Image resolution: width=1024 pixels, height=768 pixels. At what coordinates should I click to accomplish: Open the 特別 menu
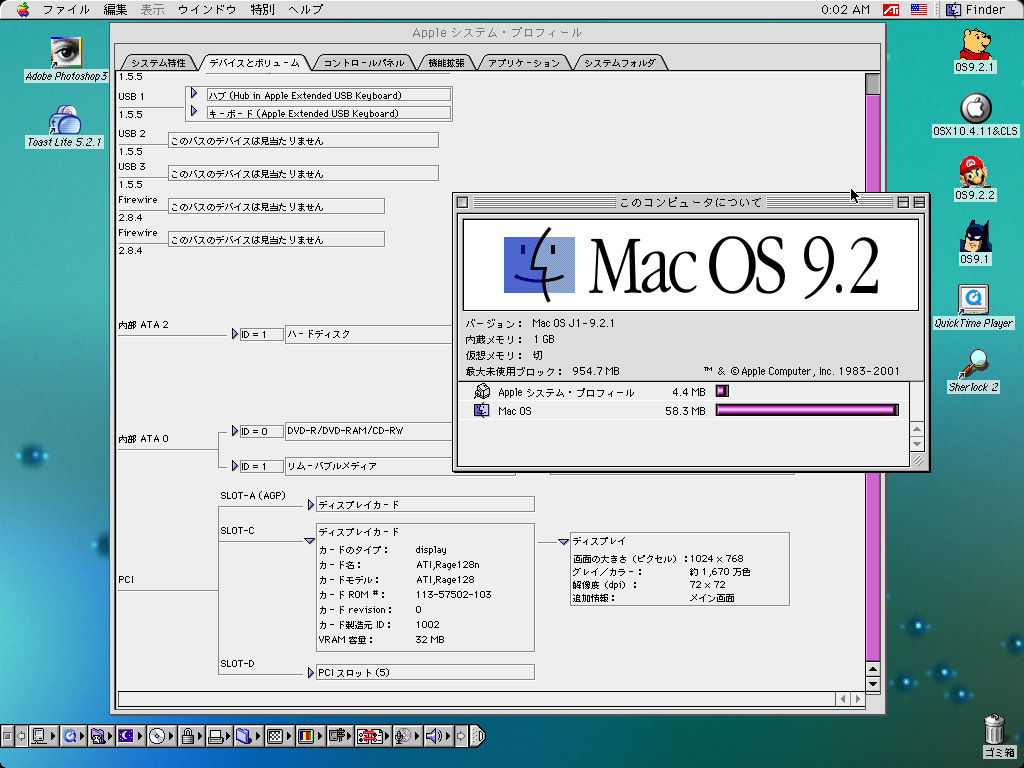[x=263, y=10]
